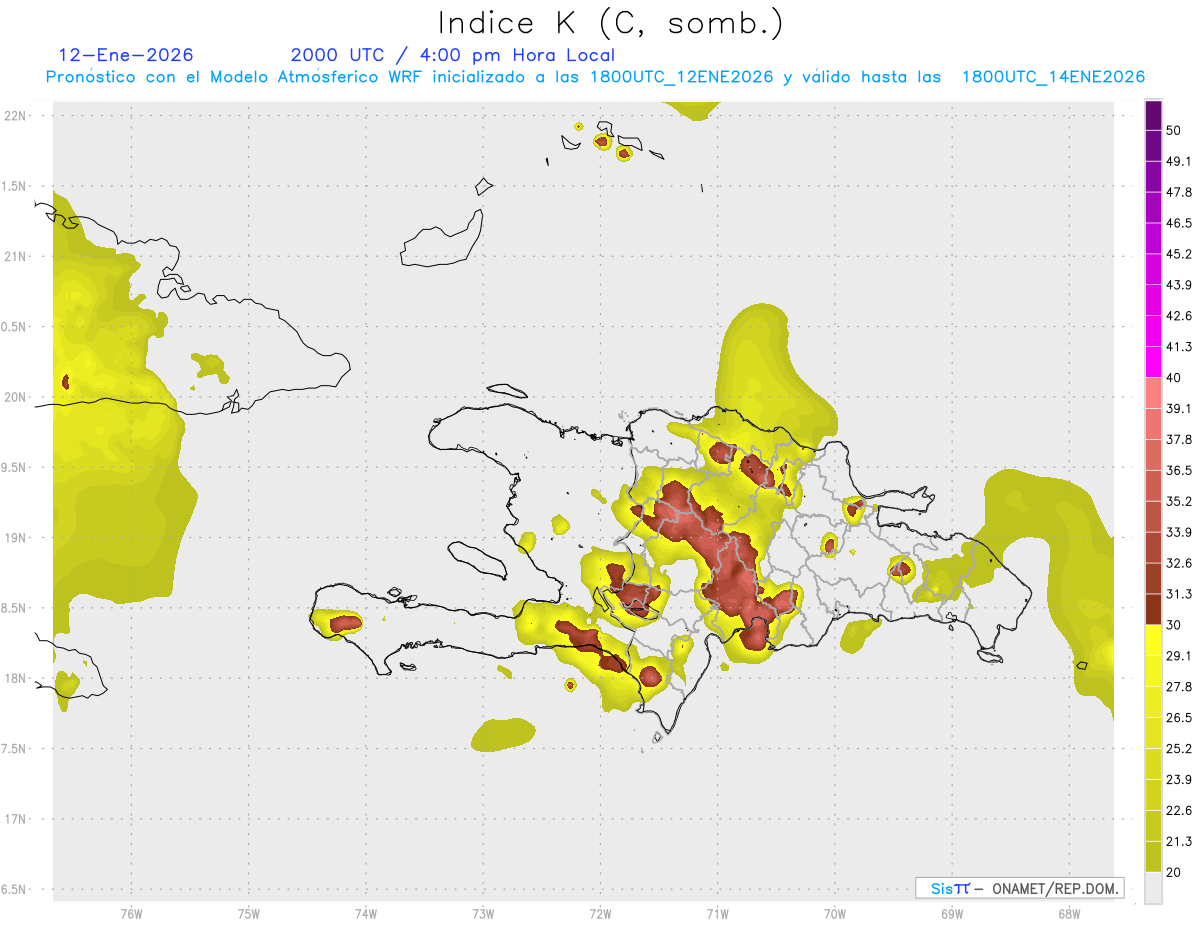Image resolution: width=1200 pixels, height=927 pixels.
Task: Click the '43.9' color scale value
Action: 1179,285
